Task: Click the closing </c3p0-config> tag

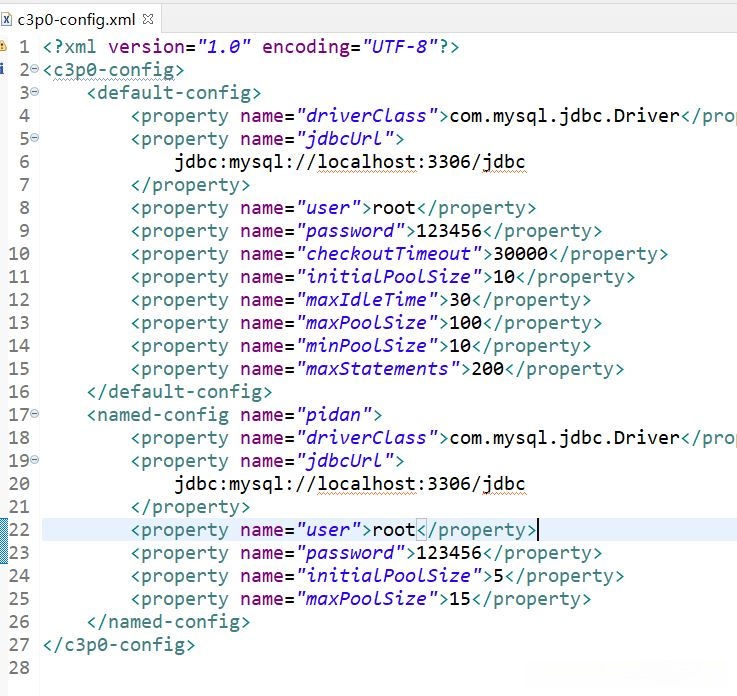Action: point(119,645)
